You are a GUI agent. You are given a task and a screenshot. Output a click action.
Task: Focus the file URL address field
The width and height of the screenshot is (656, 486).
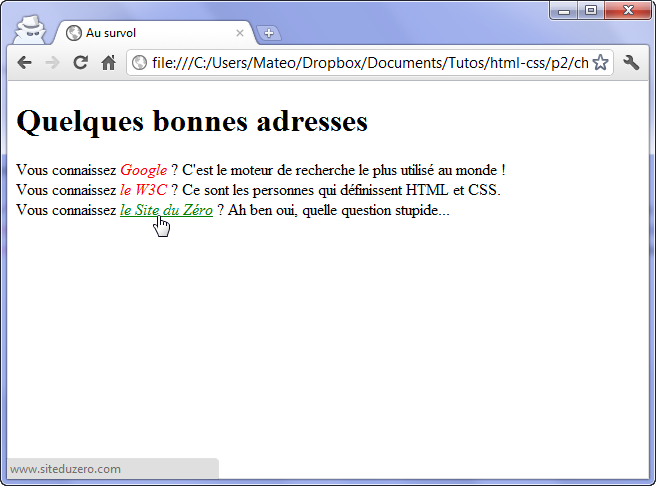(x=370, y=63)
